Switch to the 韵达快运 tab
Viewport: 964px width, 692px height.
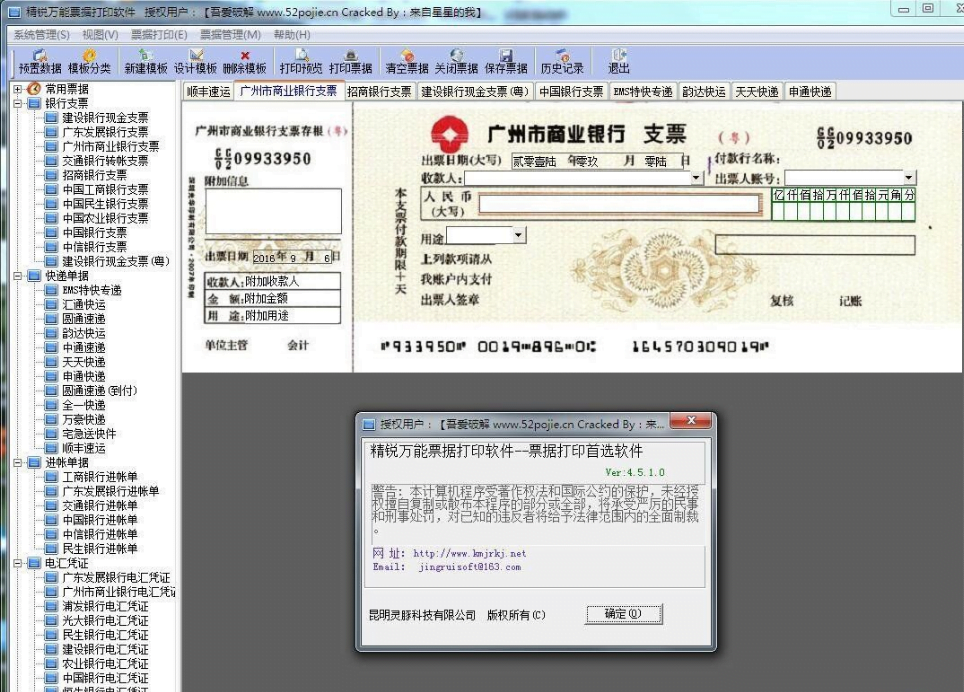704,92
